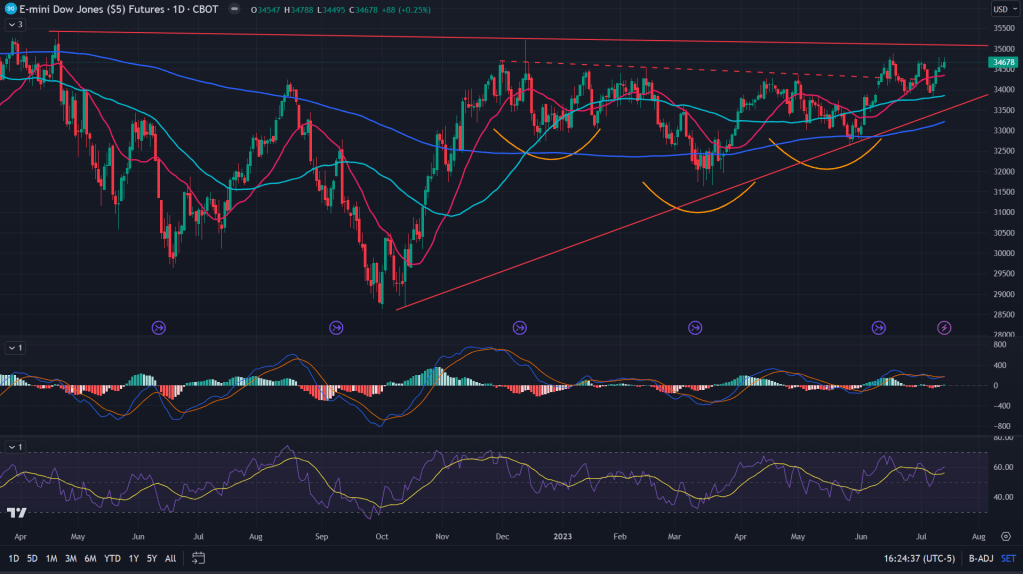Click the contract rollover marker near March
Screen dimensions: 1023x574
click(x=696, y=327)
